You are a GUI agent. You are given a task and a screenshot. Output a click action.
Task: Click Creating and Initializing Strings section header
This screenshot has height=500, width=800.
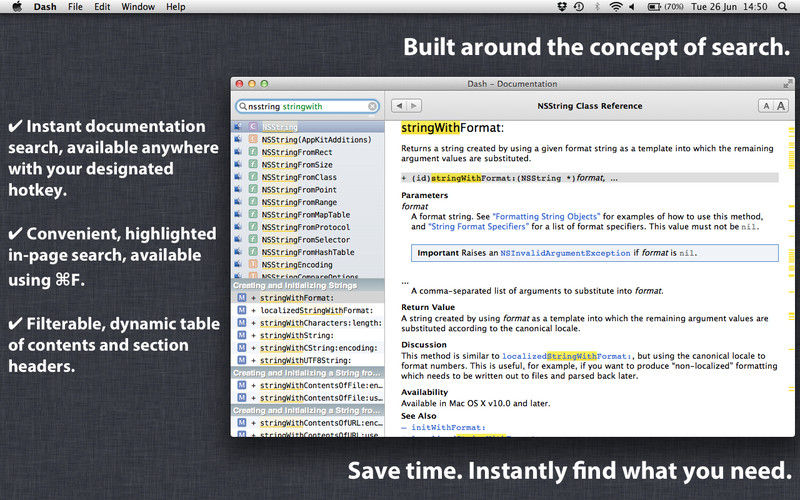(308, 285)
